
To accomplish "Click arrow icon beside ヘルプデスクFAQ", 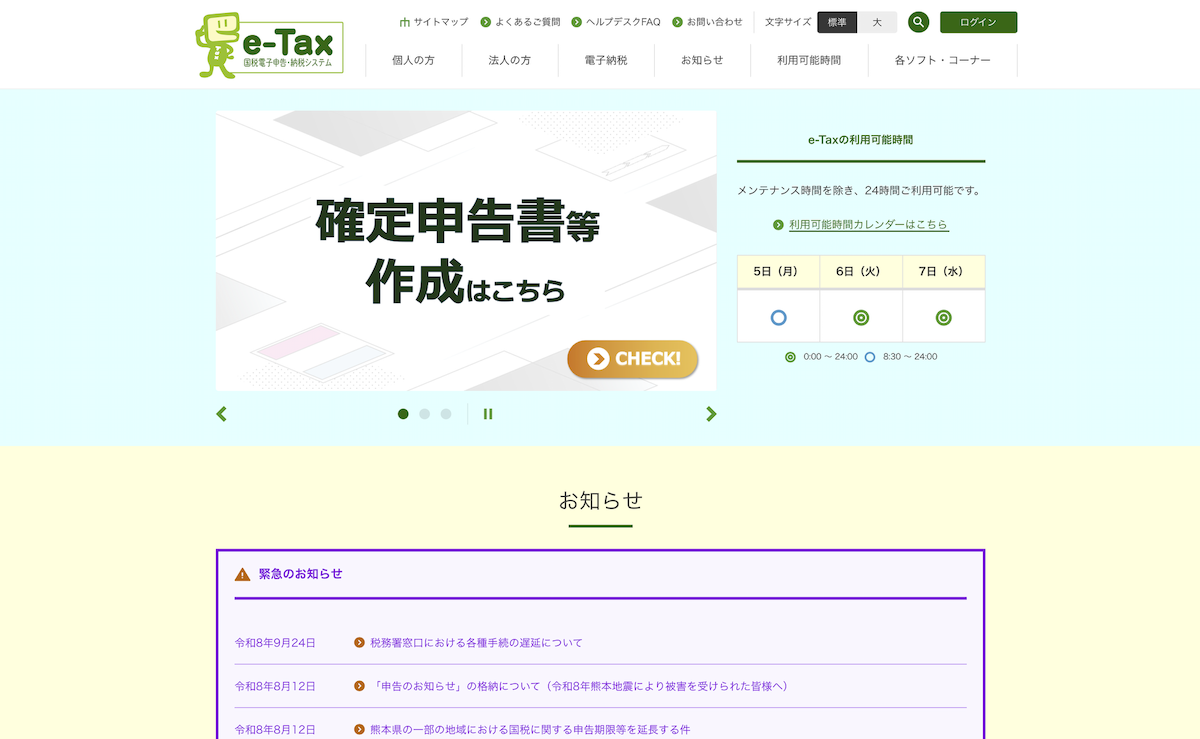I will [577, 22].
